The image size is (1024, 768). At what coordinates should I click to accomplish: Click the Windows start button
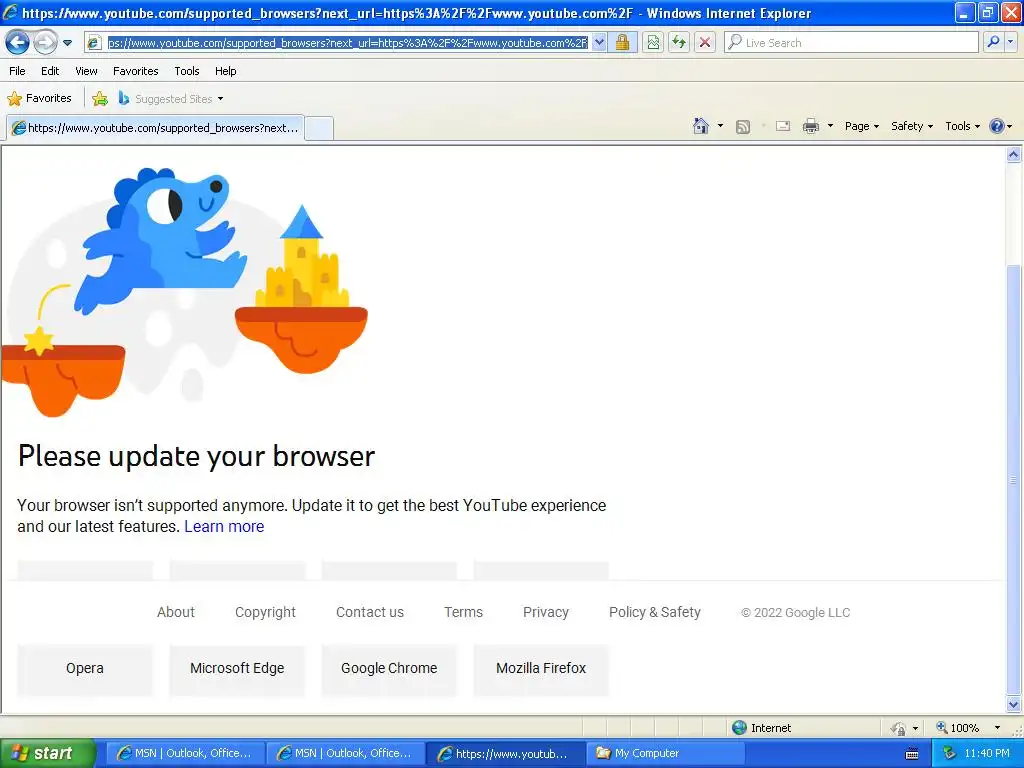[x=48, y=753]
